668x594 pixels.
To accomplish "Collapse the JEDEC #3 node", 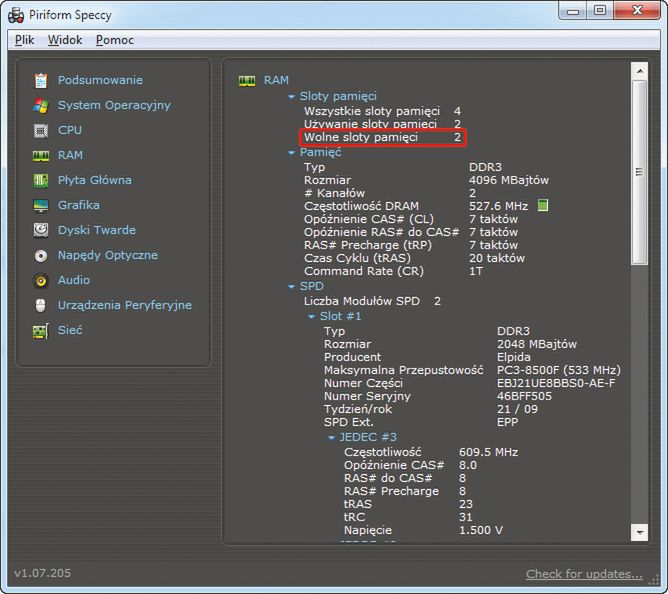I will [x=331, y=438].
